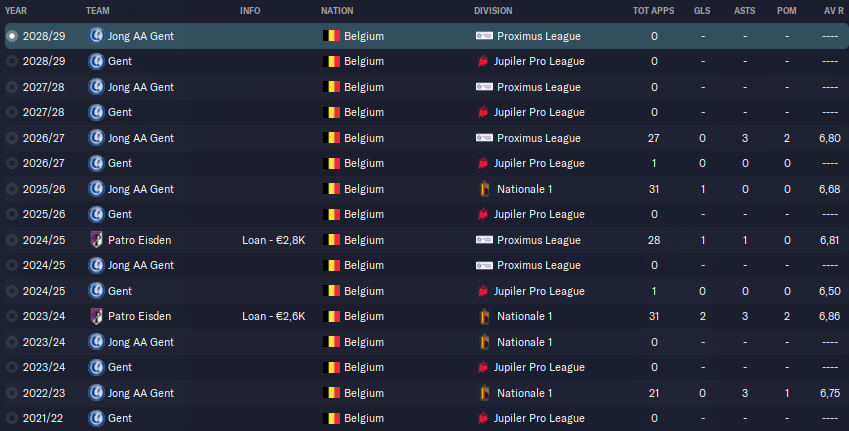
Task: Click Nationale 1 logo in 2025/26 row
Action: coord(485,189)
